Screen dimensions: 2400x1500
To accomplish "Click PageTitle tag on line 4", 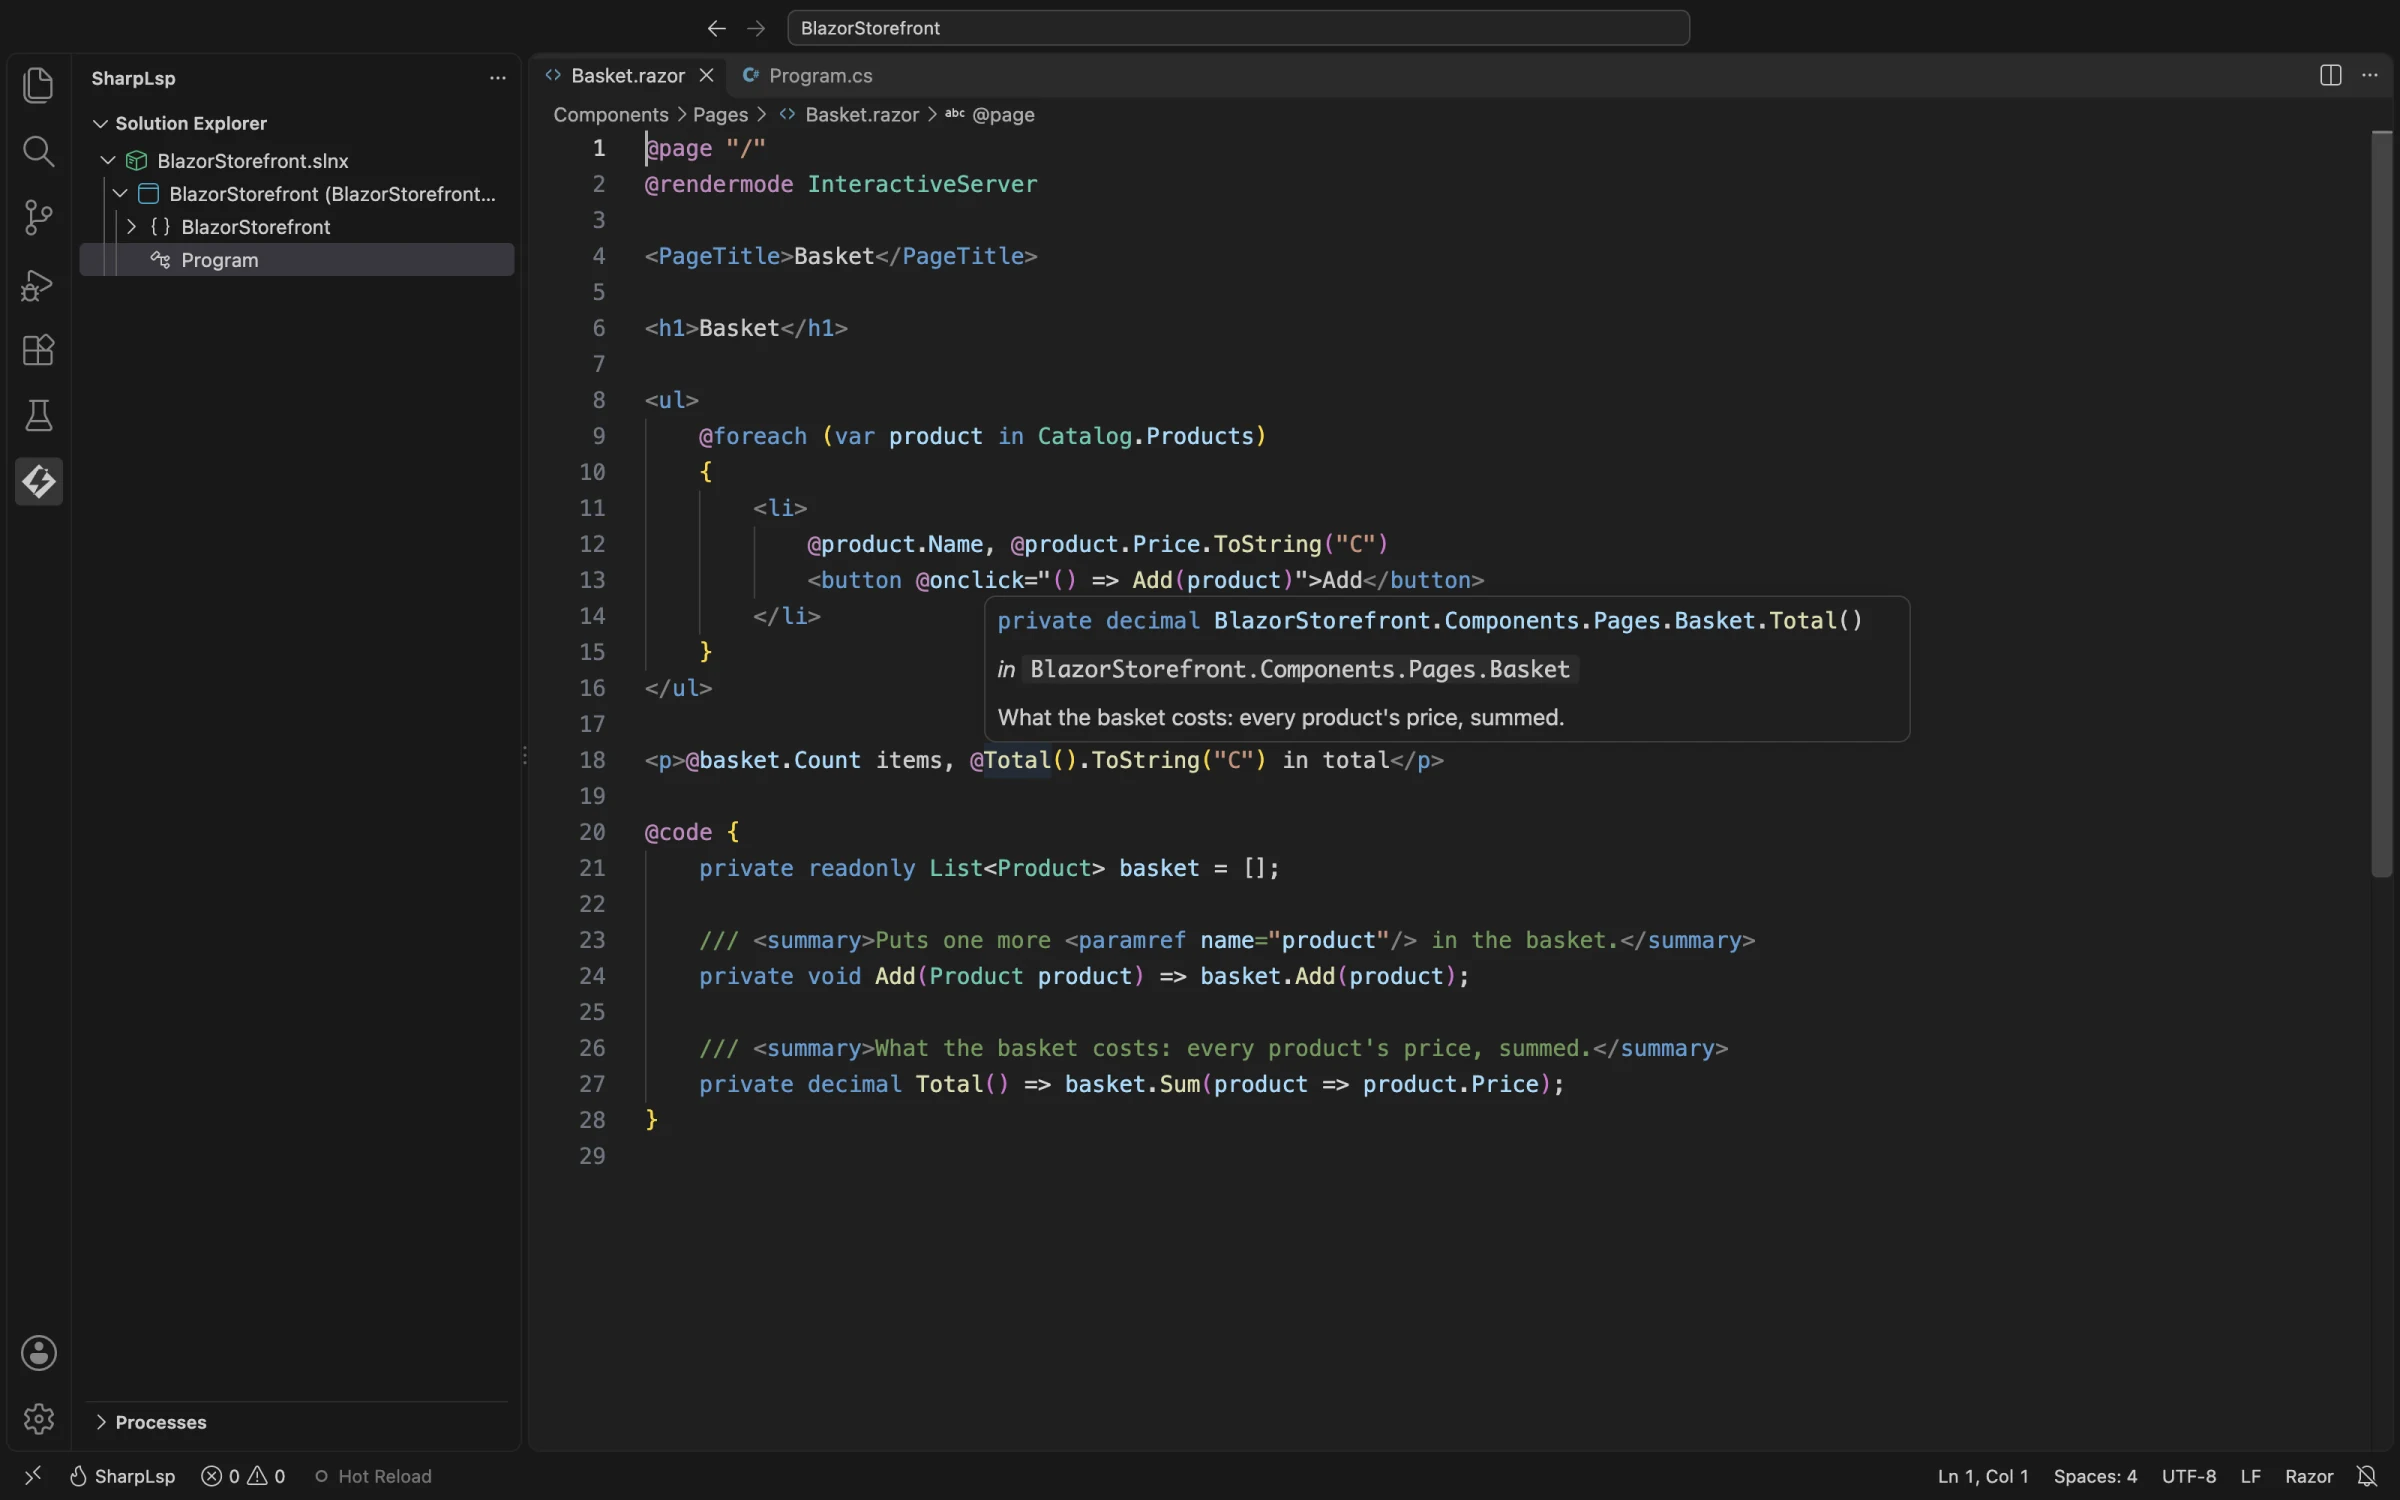I will point(718,256).
